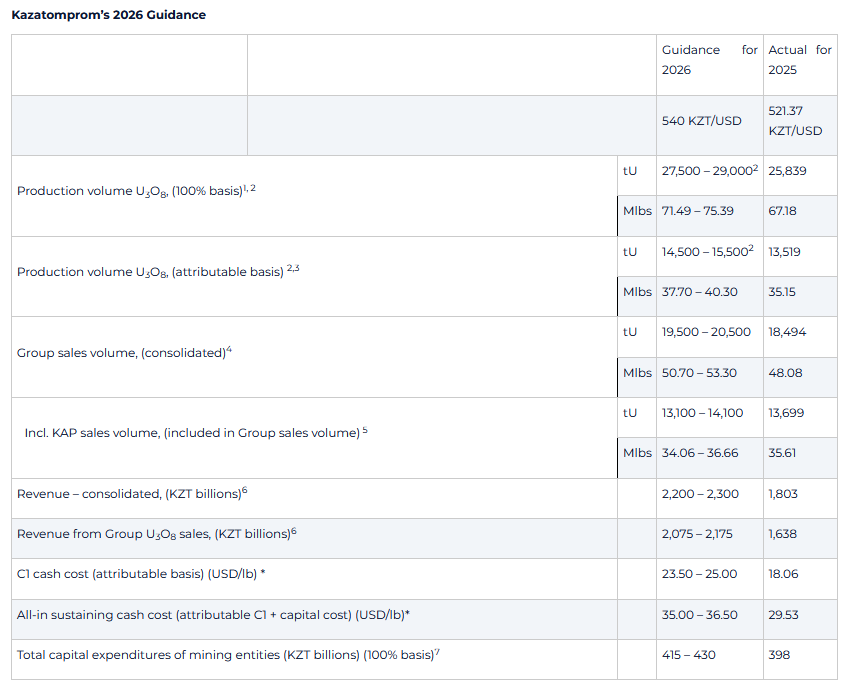Select the value 48.08

[x=785, y=372]
